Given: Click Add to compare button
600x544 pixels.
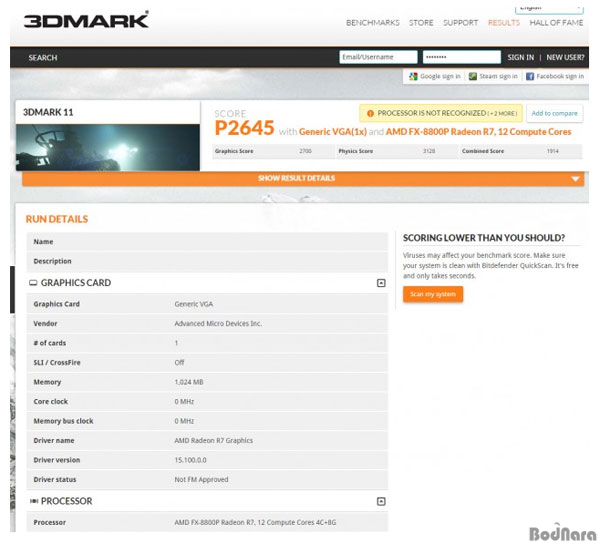Looking at the screenshot, I should 554,113.
